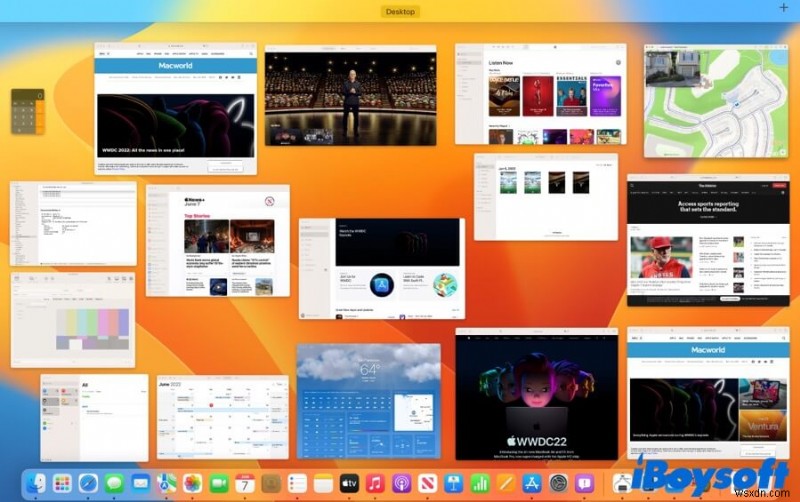Screen dimensions: 800x502
Task: Select the Maps window with street map
Action: point(716,101)
